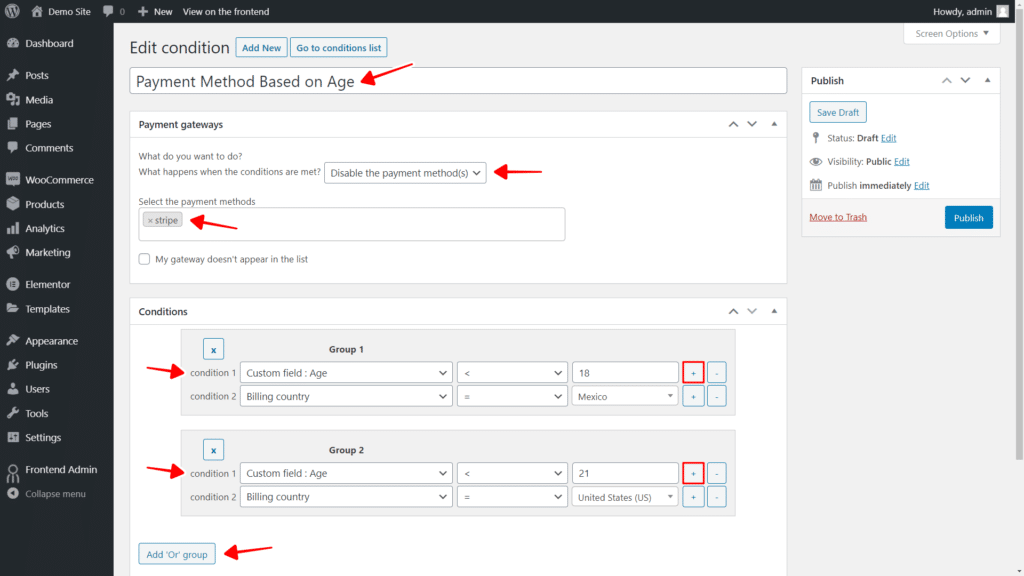Screen dimensions: 1024x576
Task: Add a condition row to Group 2
Action: click(x=693, y=472)
